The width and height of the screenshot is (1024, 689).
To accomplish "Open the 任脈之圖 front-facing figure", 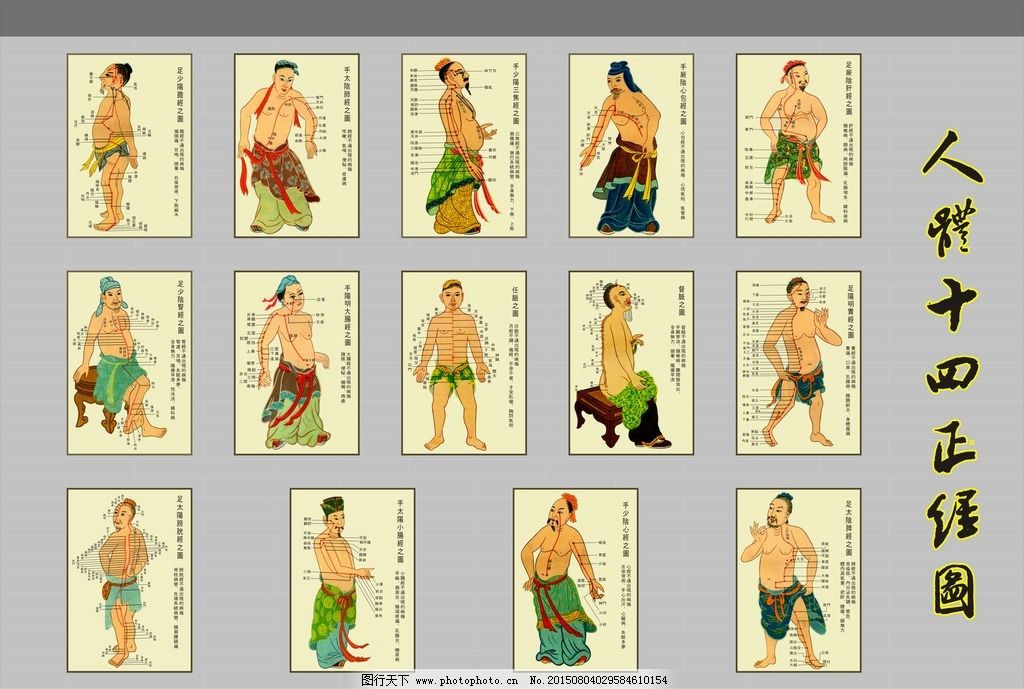I will coord(464,363).
